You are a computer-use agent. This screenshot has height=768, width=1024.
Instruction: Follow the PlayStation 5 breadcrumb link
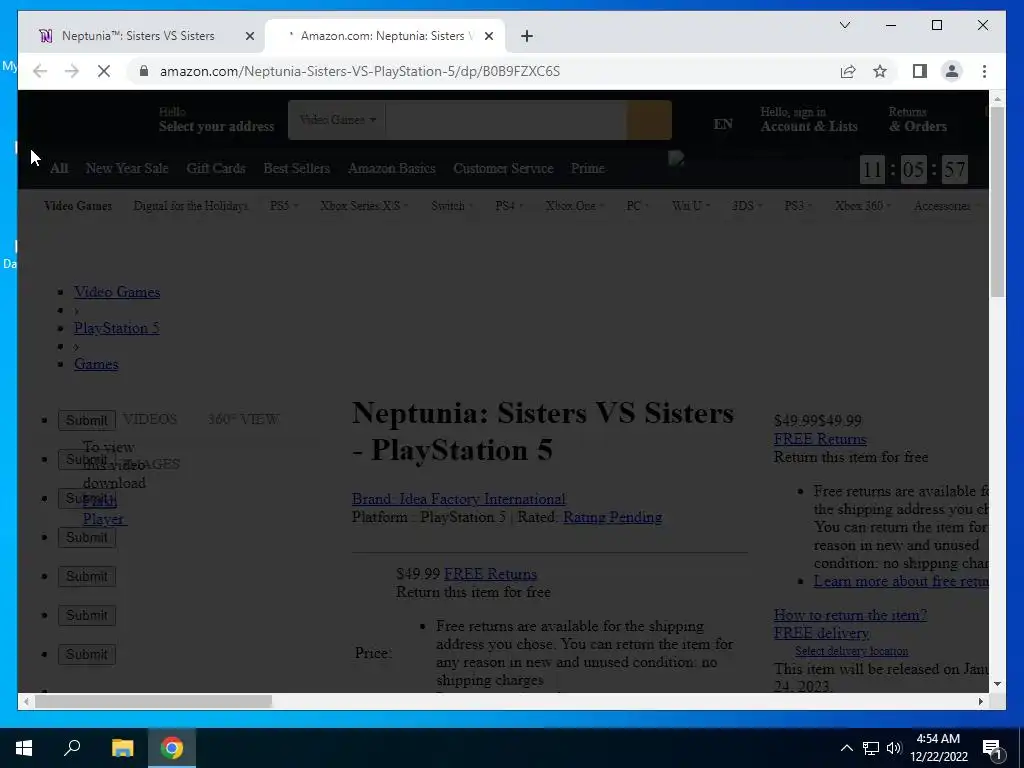116,328
